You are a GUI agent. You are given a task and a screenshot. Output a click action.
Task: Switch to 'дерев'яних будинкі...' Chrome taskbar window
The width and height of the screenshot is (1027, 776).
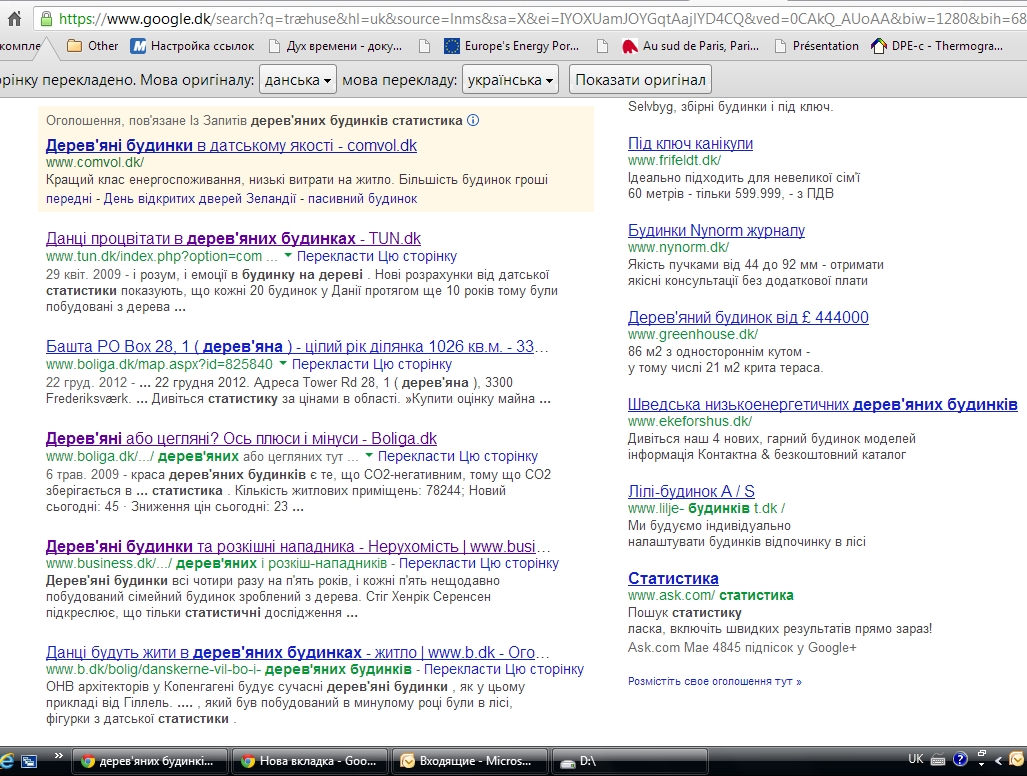pos(149,761)
